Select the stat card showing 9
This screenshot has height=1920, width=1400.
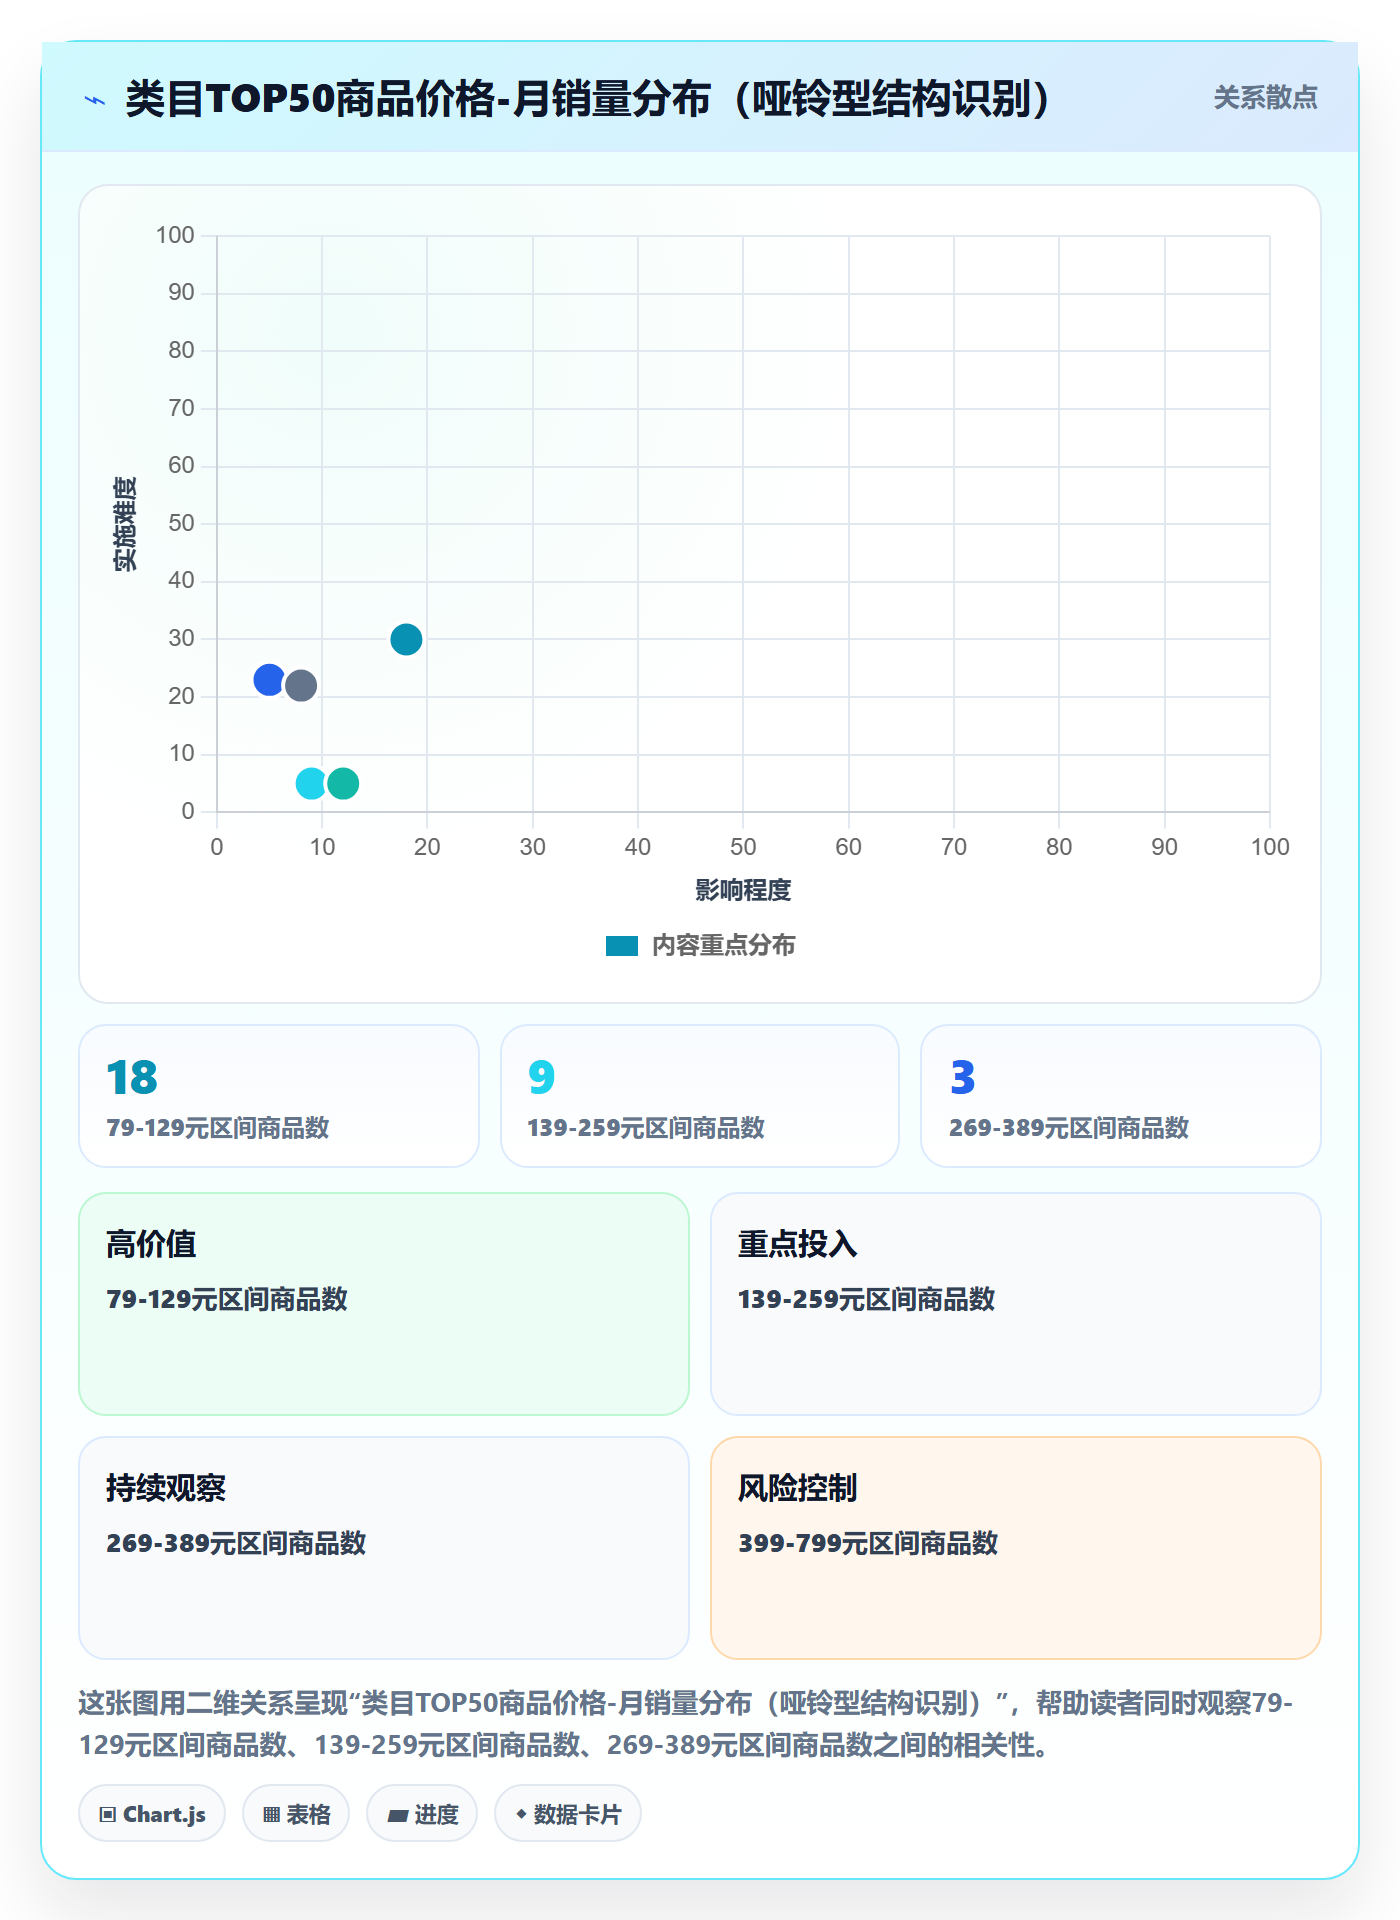(x=700, y=1096)
